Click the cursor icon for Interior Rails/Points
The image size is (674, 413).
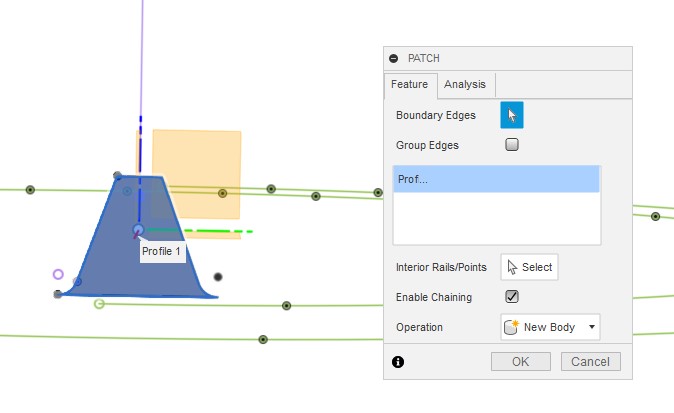click(x=513, y=267)
